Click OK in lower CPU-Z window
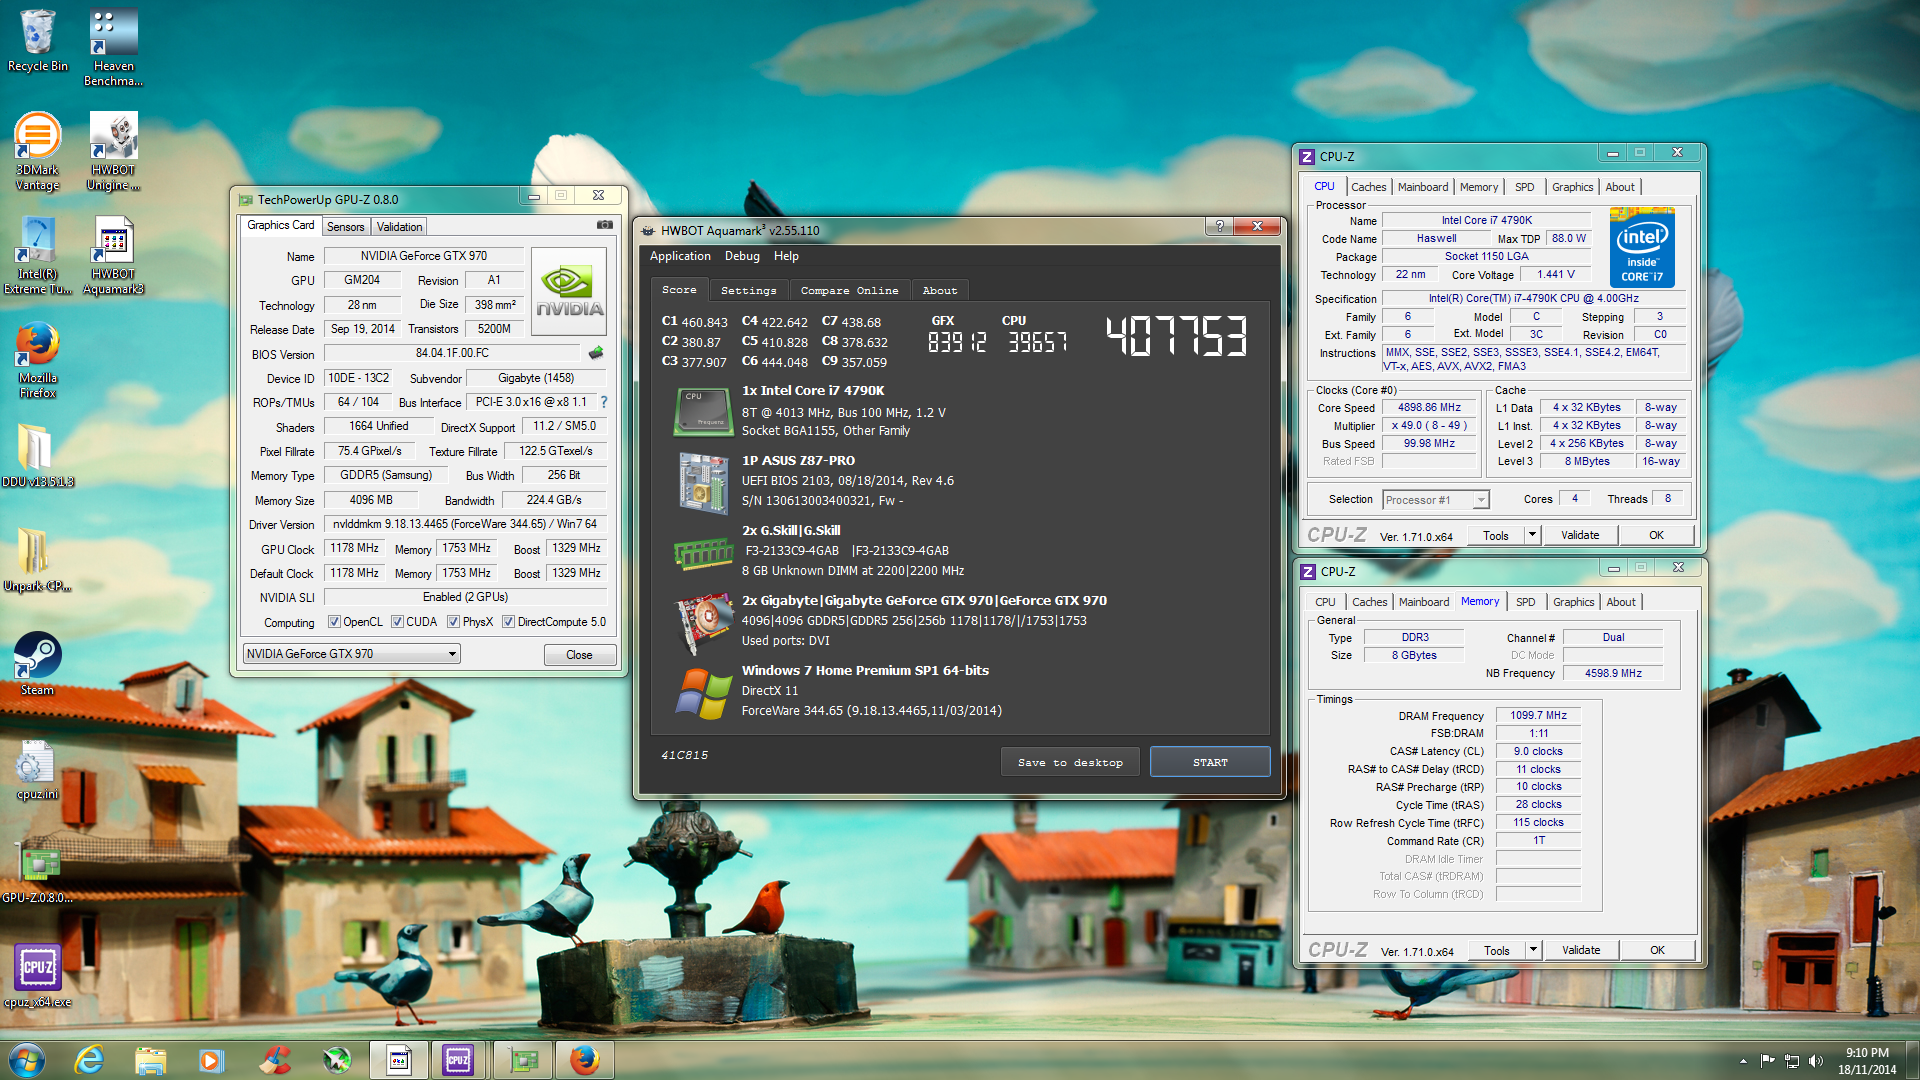 pyautogui.click(x=1657, y=950)
